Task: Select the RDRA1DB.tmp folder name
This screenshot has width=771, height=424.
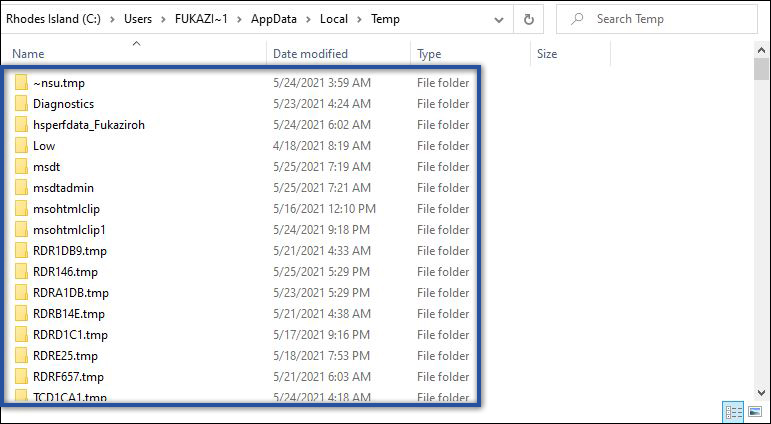Action: [71, 293]
